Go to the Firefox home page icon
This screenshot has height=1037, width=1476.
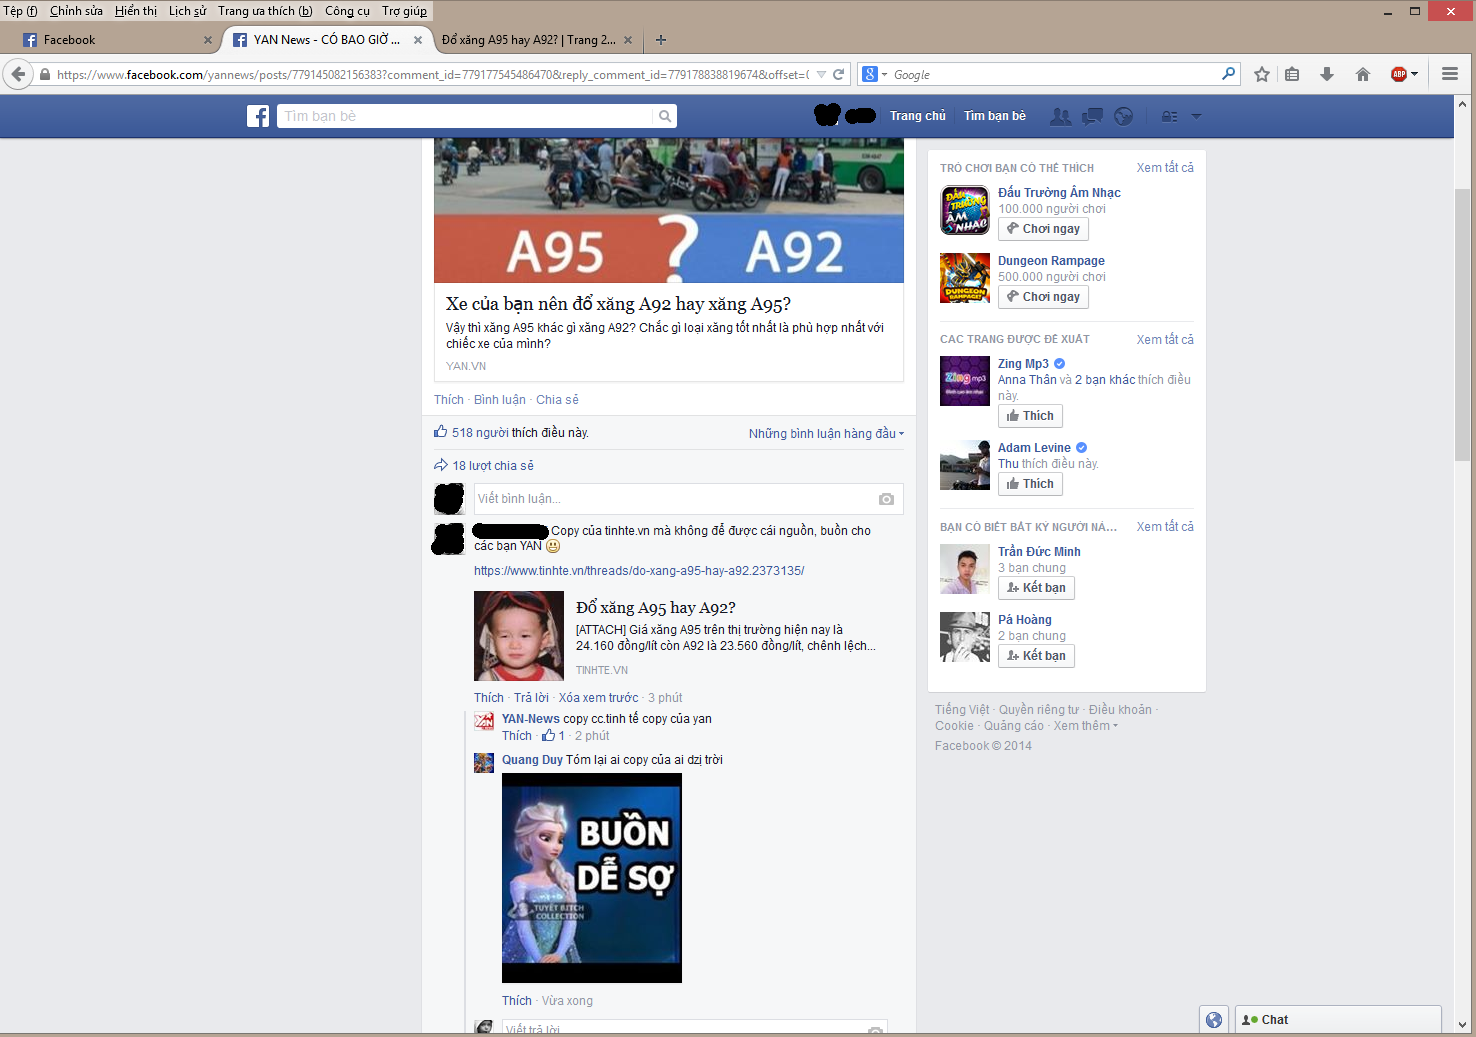[1362, 74]
